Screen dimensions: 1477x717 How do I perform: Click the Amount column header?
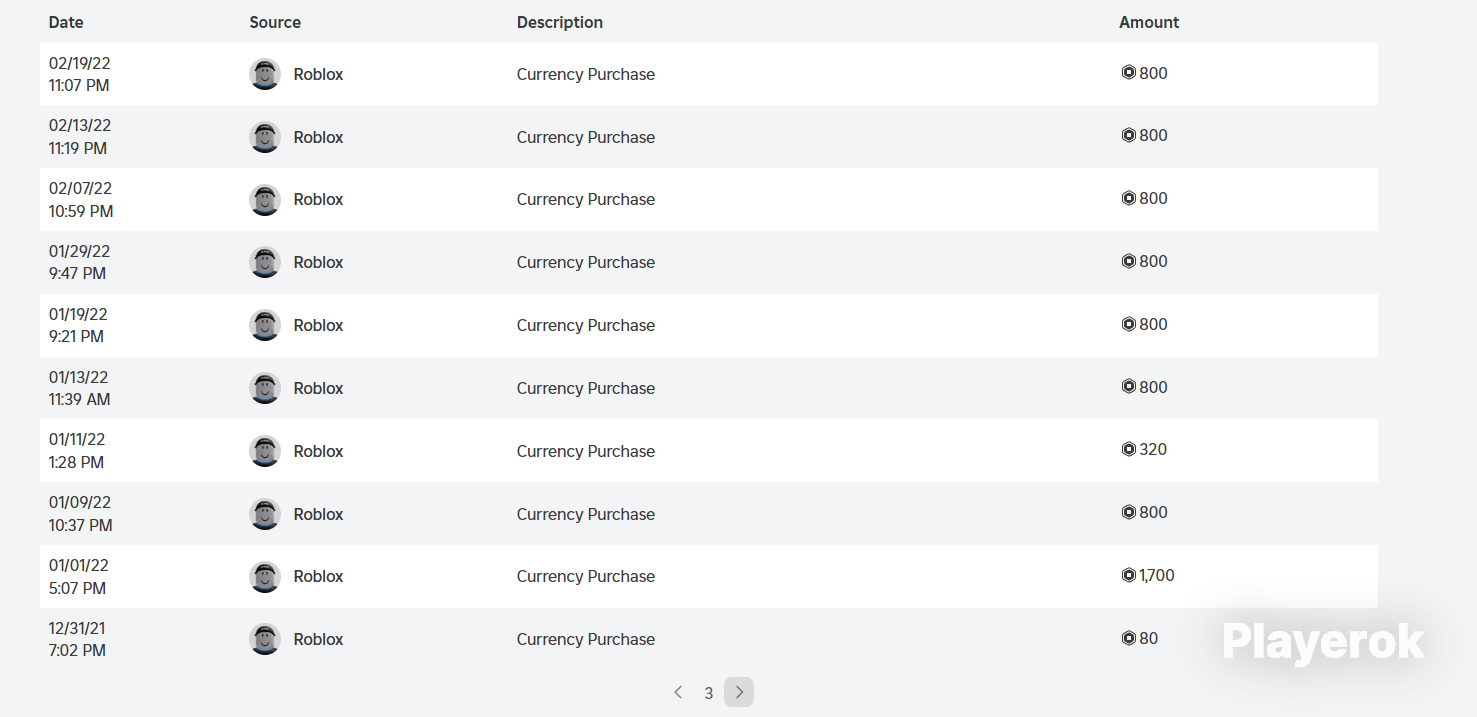point(1149,22)
